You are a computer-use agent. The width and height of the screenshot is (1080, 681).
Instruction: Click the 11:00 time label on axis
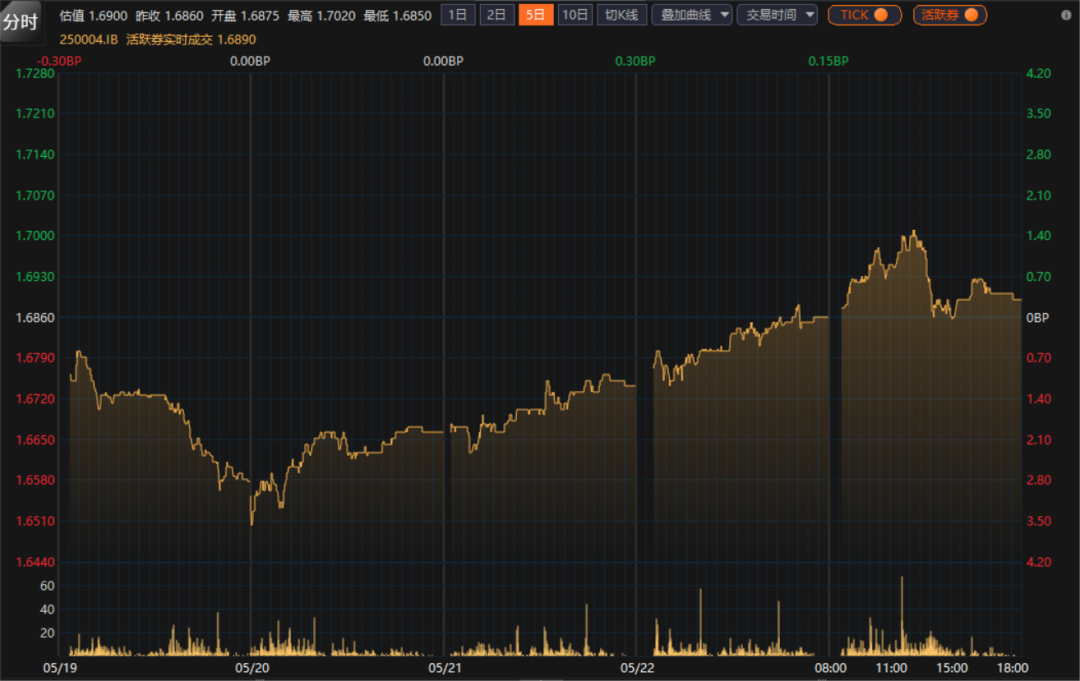[891, 667]
